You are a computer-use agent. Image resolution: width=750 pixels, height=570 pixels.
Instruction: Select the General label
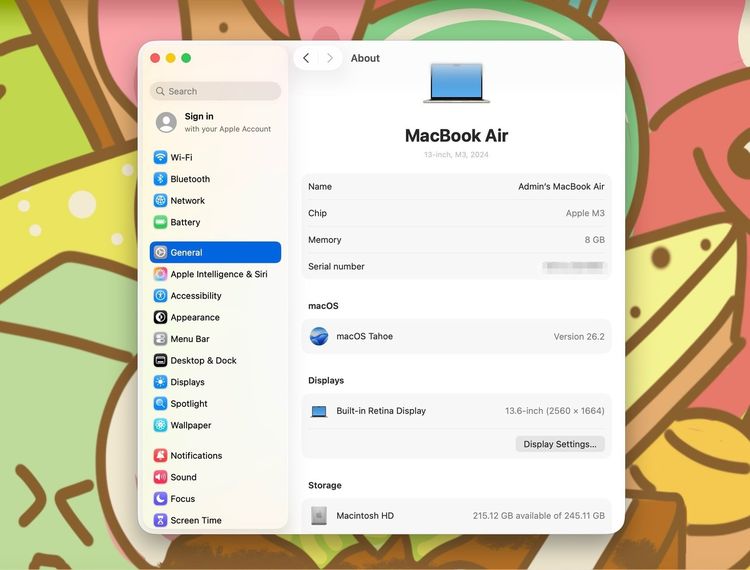click(x=187, y=252)
